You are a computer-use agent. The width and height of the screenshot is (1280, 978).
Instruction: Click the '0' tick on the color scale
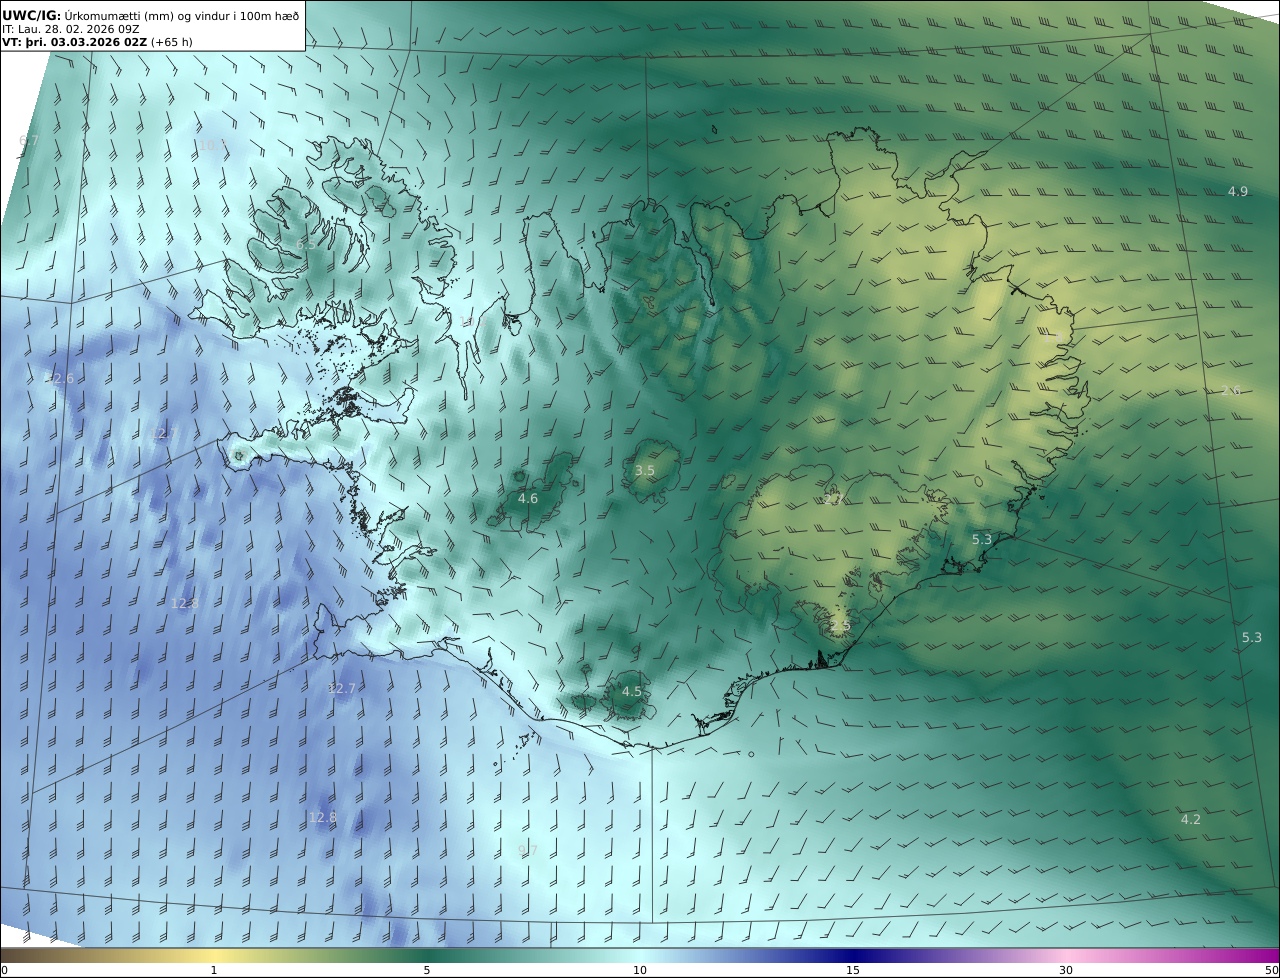tap(4, 970)
